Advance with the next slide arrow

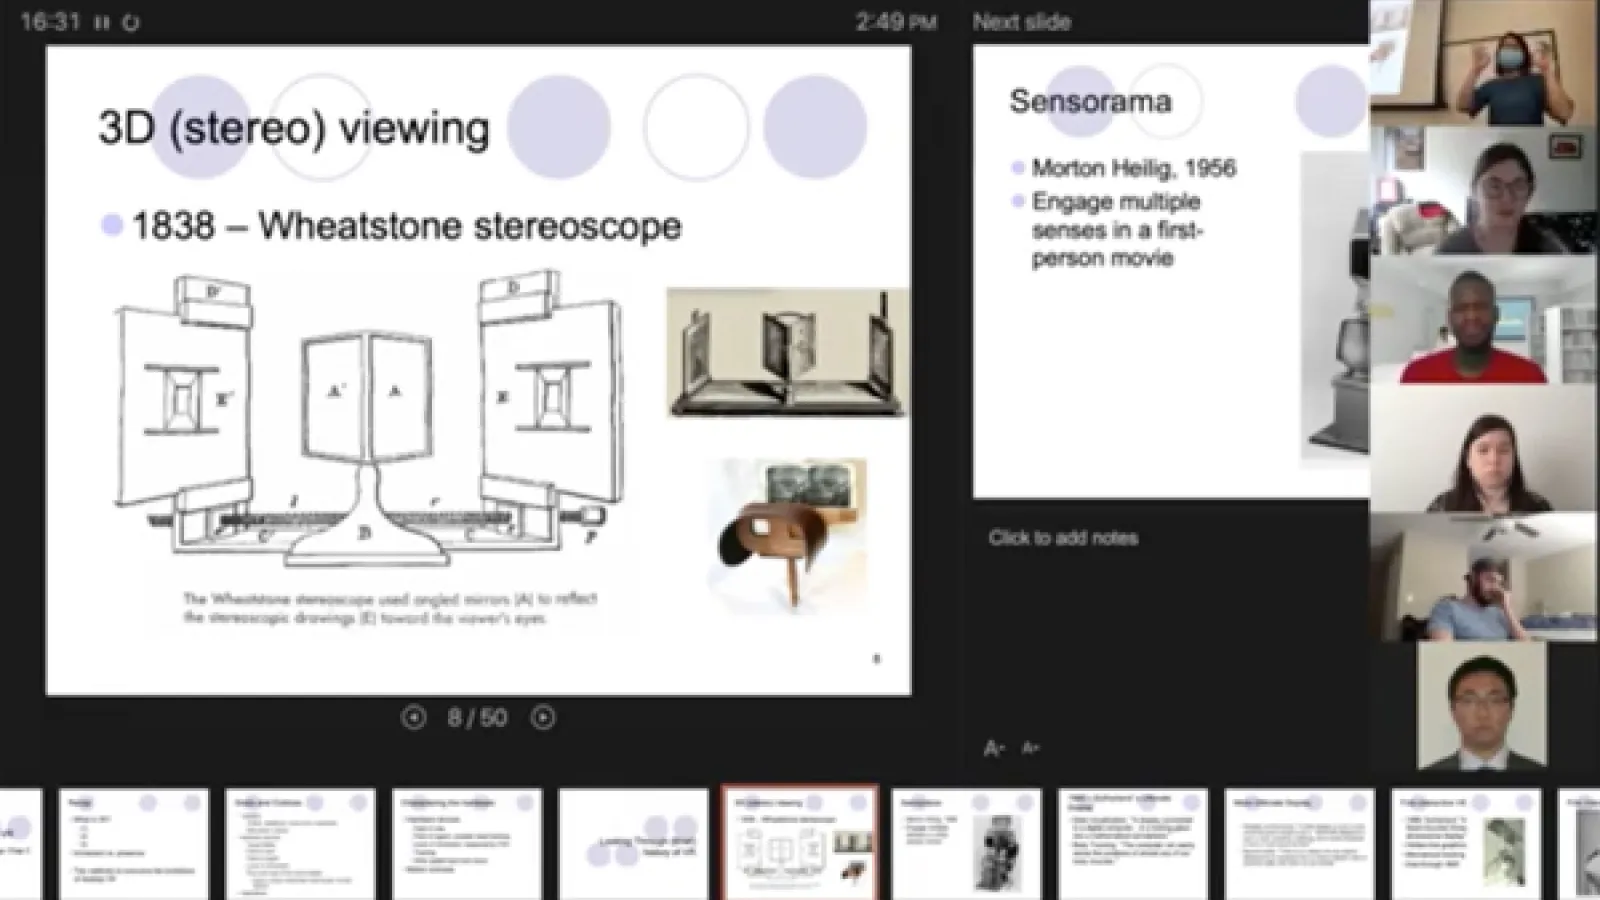tap(543, 717)
